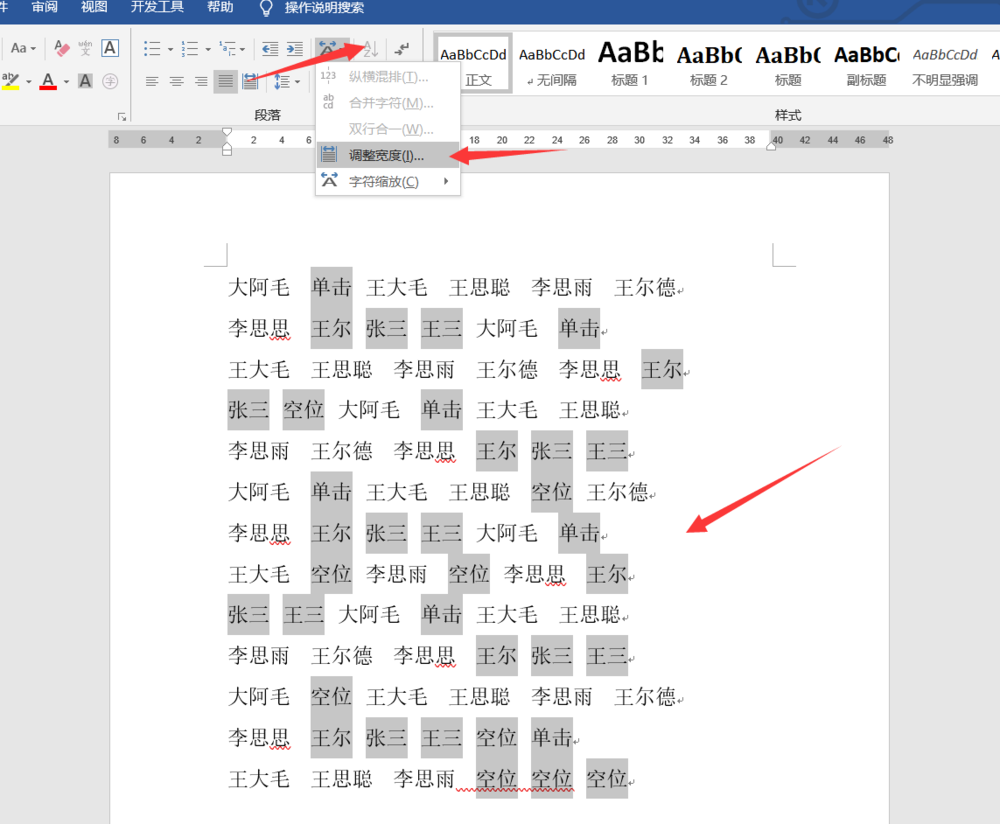Align paragraph text left
The height and width of the screenshot is (824, 1000).
[x=152, y=81]
